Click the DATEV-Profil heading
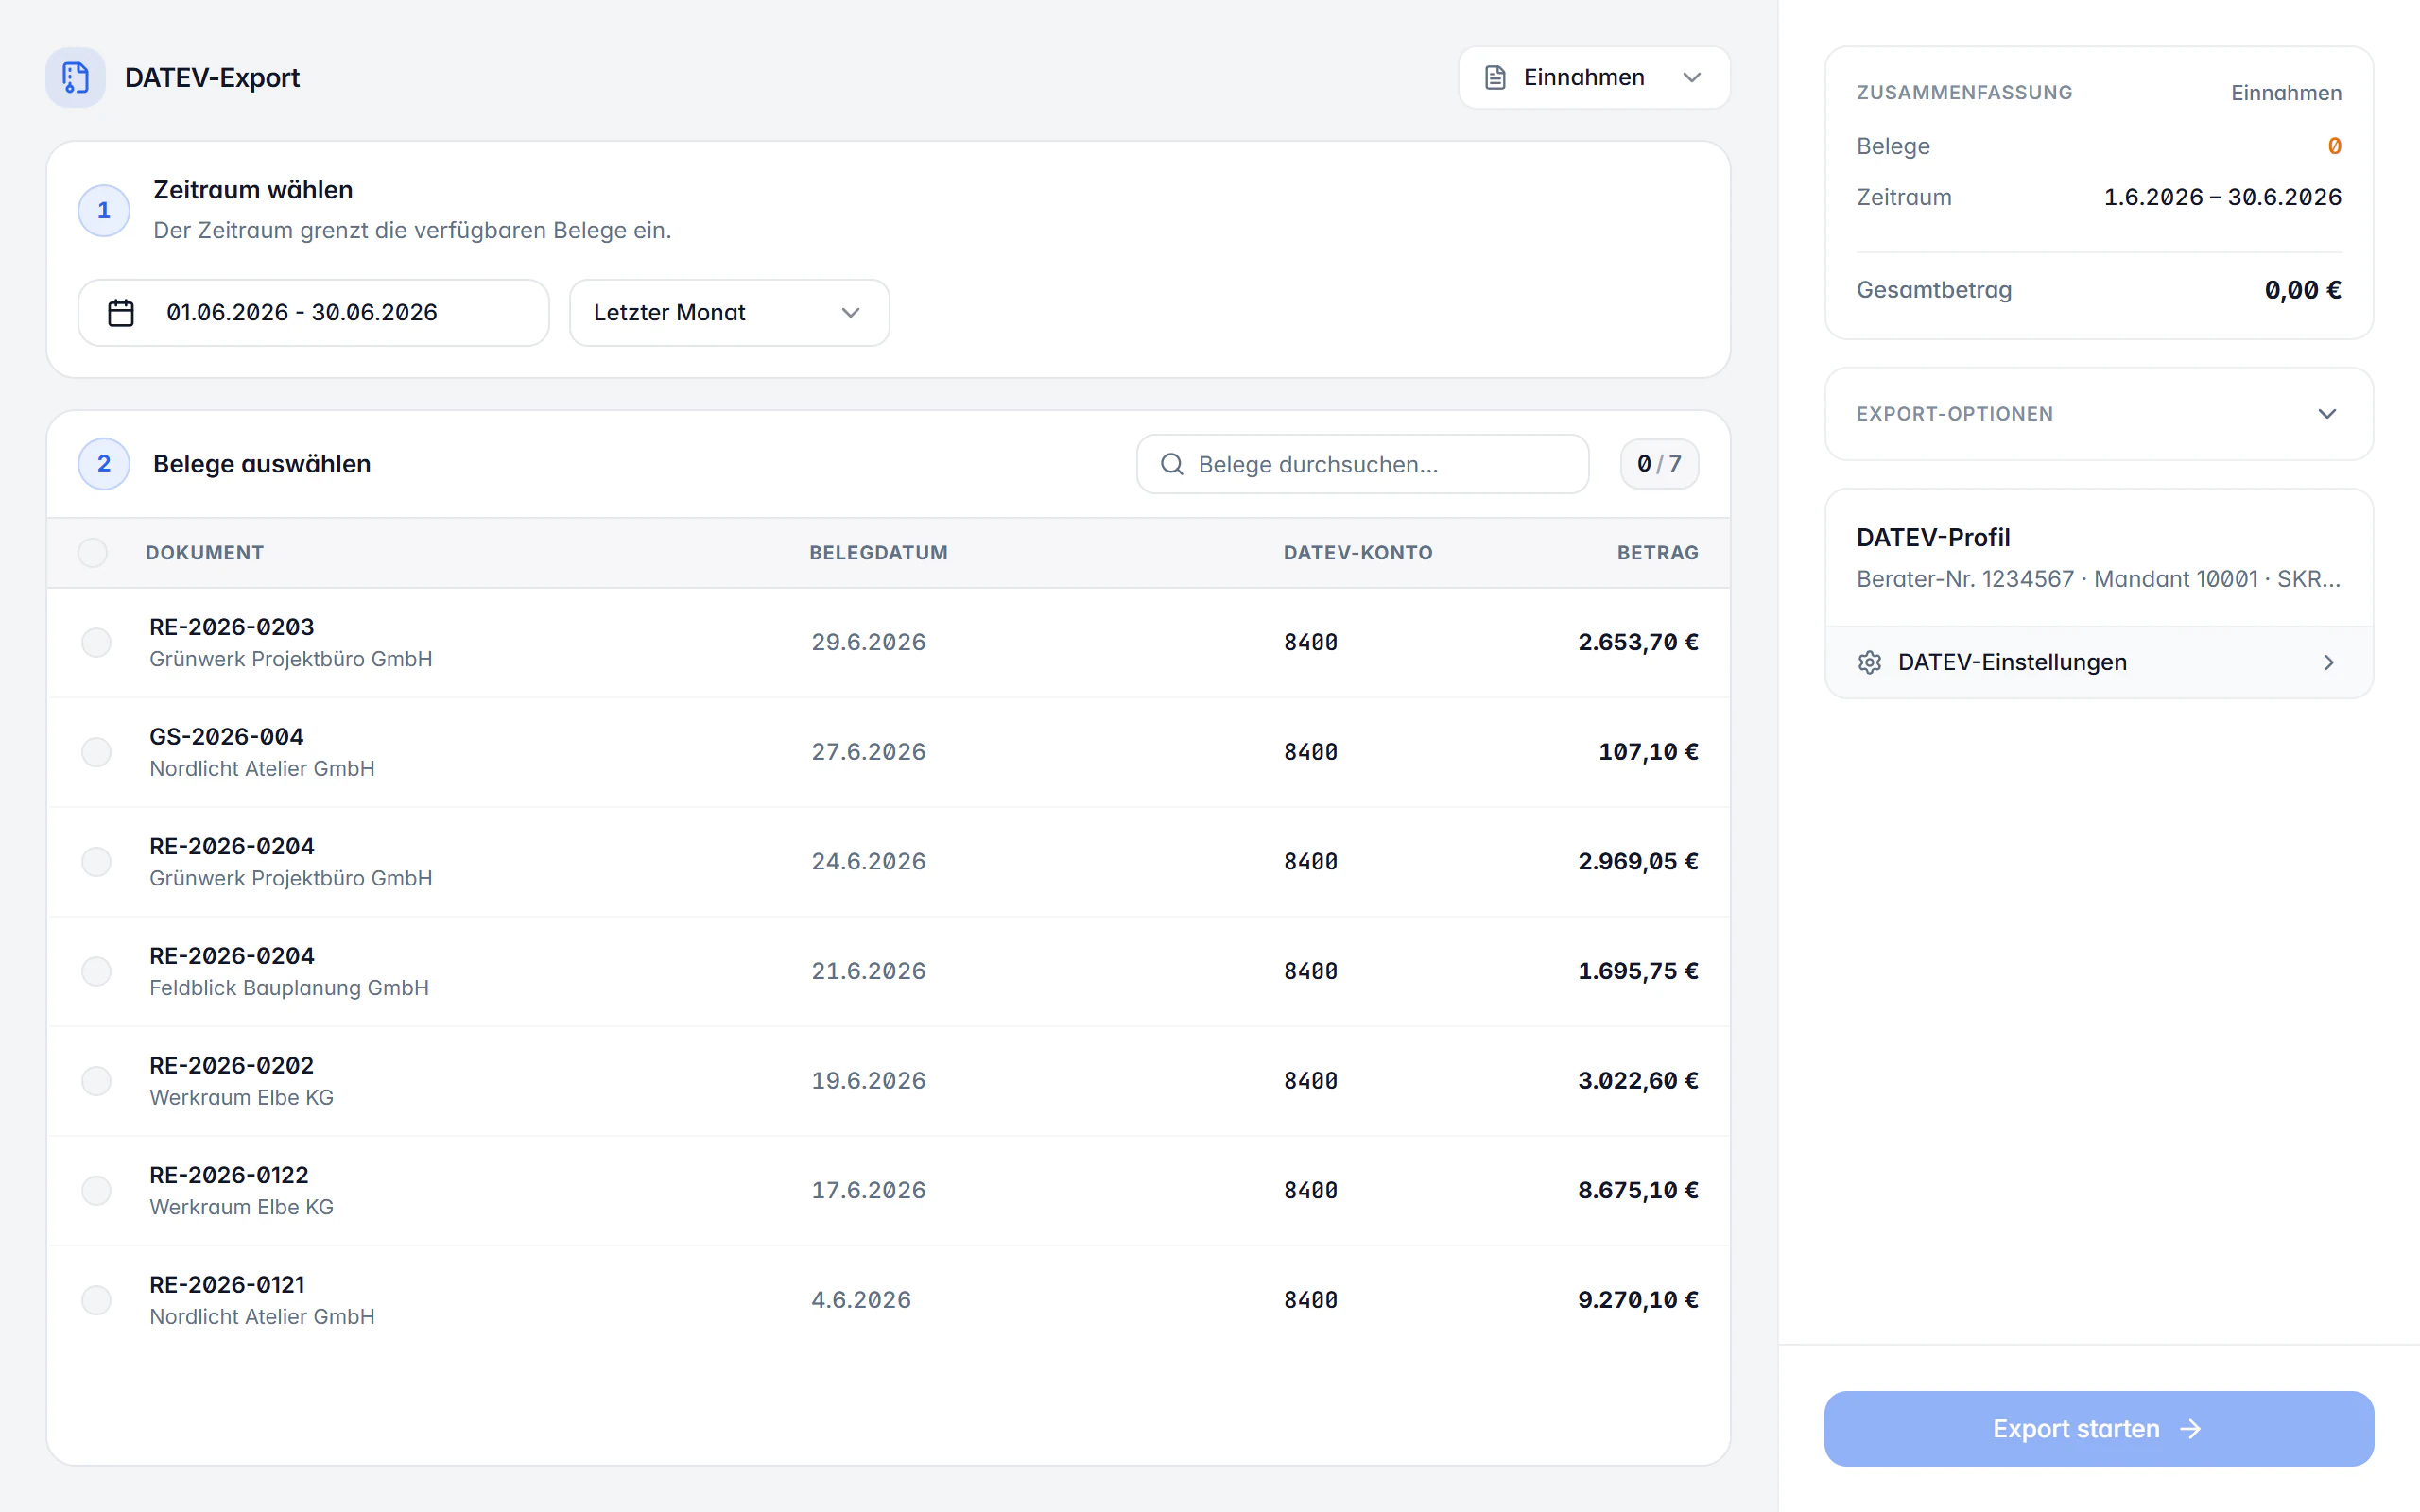The height and width of the screenshot is (1512, 2420). click(x=1933, y=538)
